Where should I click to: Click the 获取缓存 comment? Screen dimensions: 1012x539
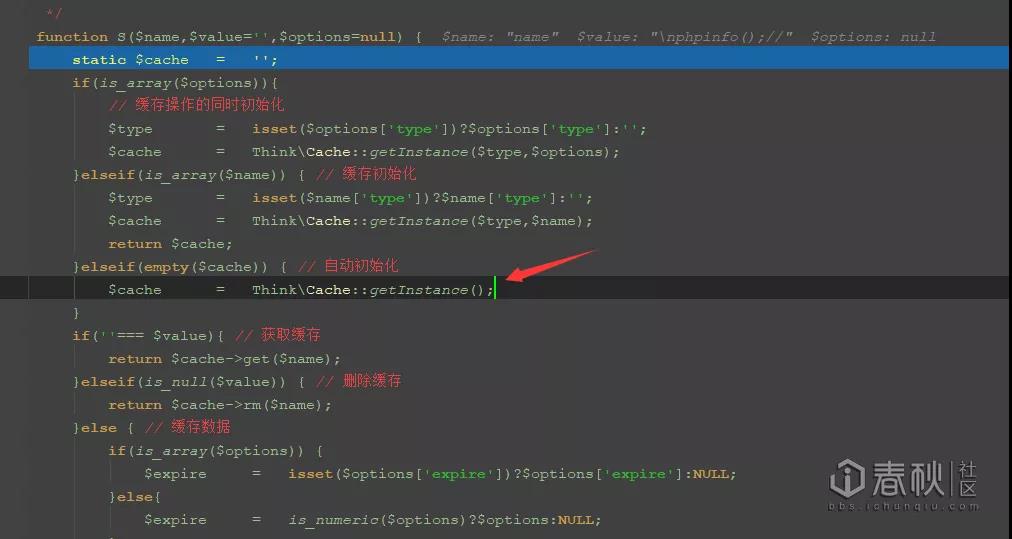[x=278, y=335]
